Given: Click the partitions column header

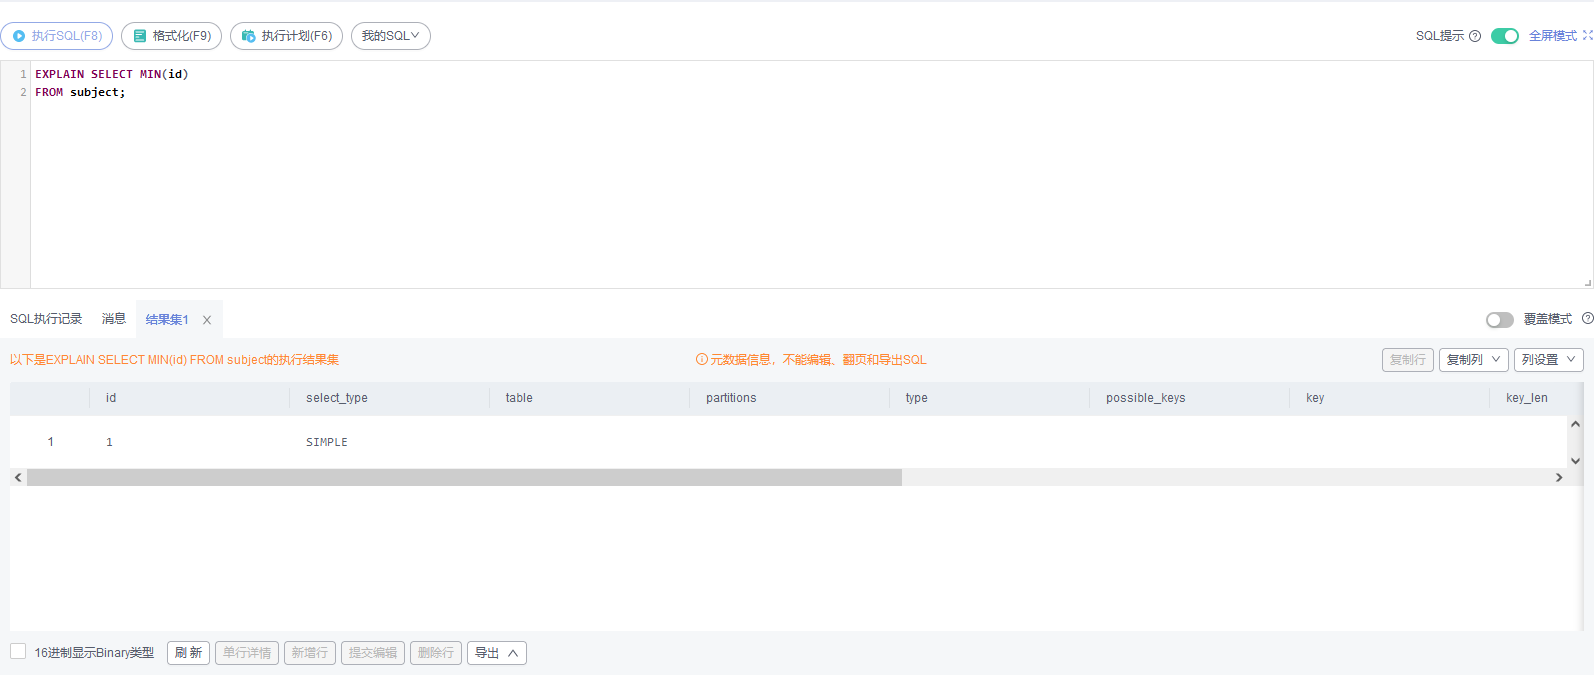Looking at the screenshot, I should tap(790, 398).
